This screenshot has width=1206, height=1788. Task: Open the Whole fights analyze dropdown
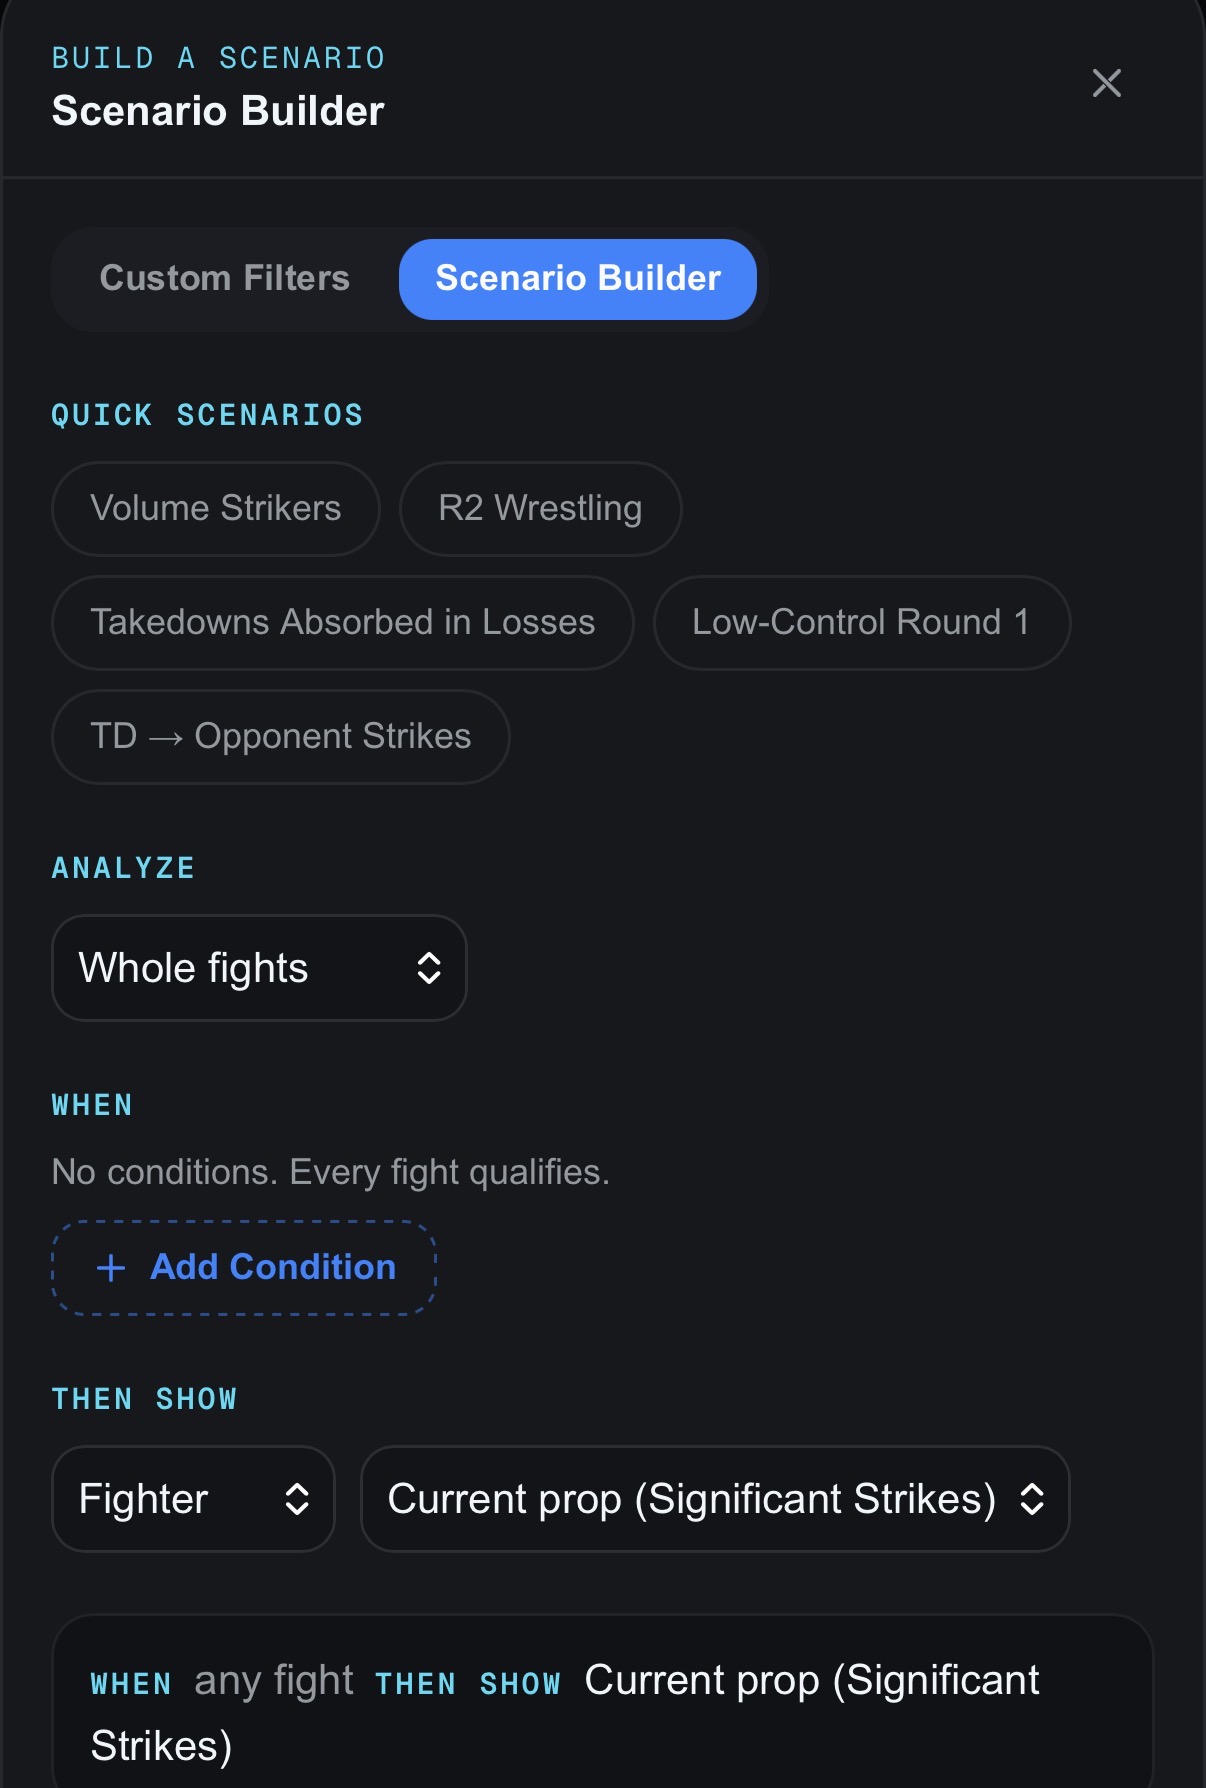259,968
